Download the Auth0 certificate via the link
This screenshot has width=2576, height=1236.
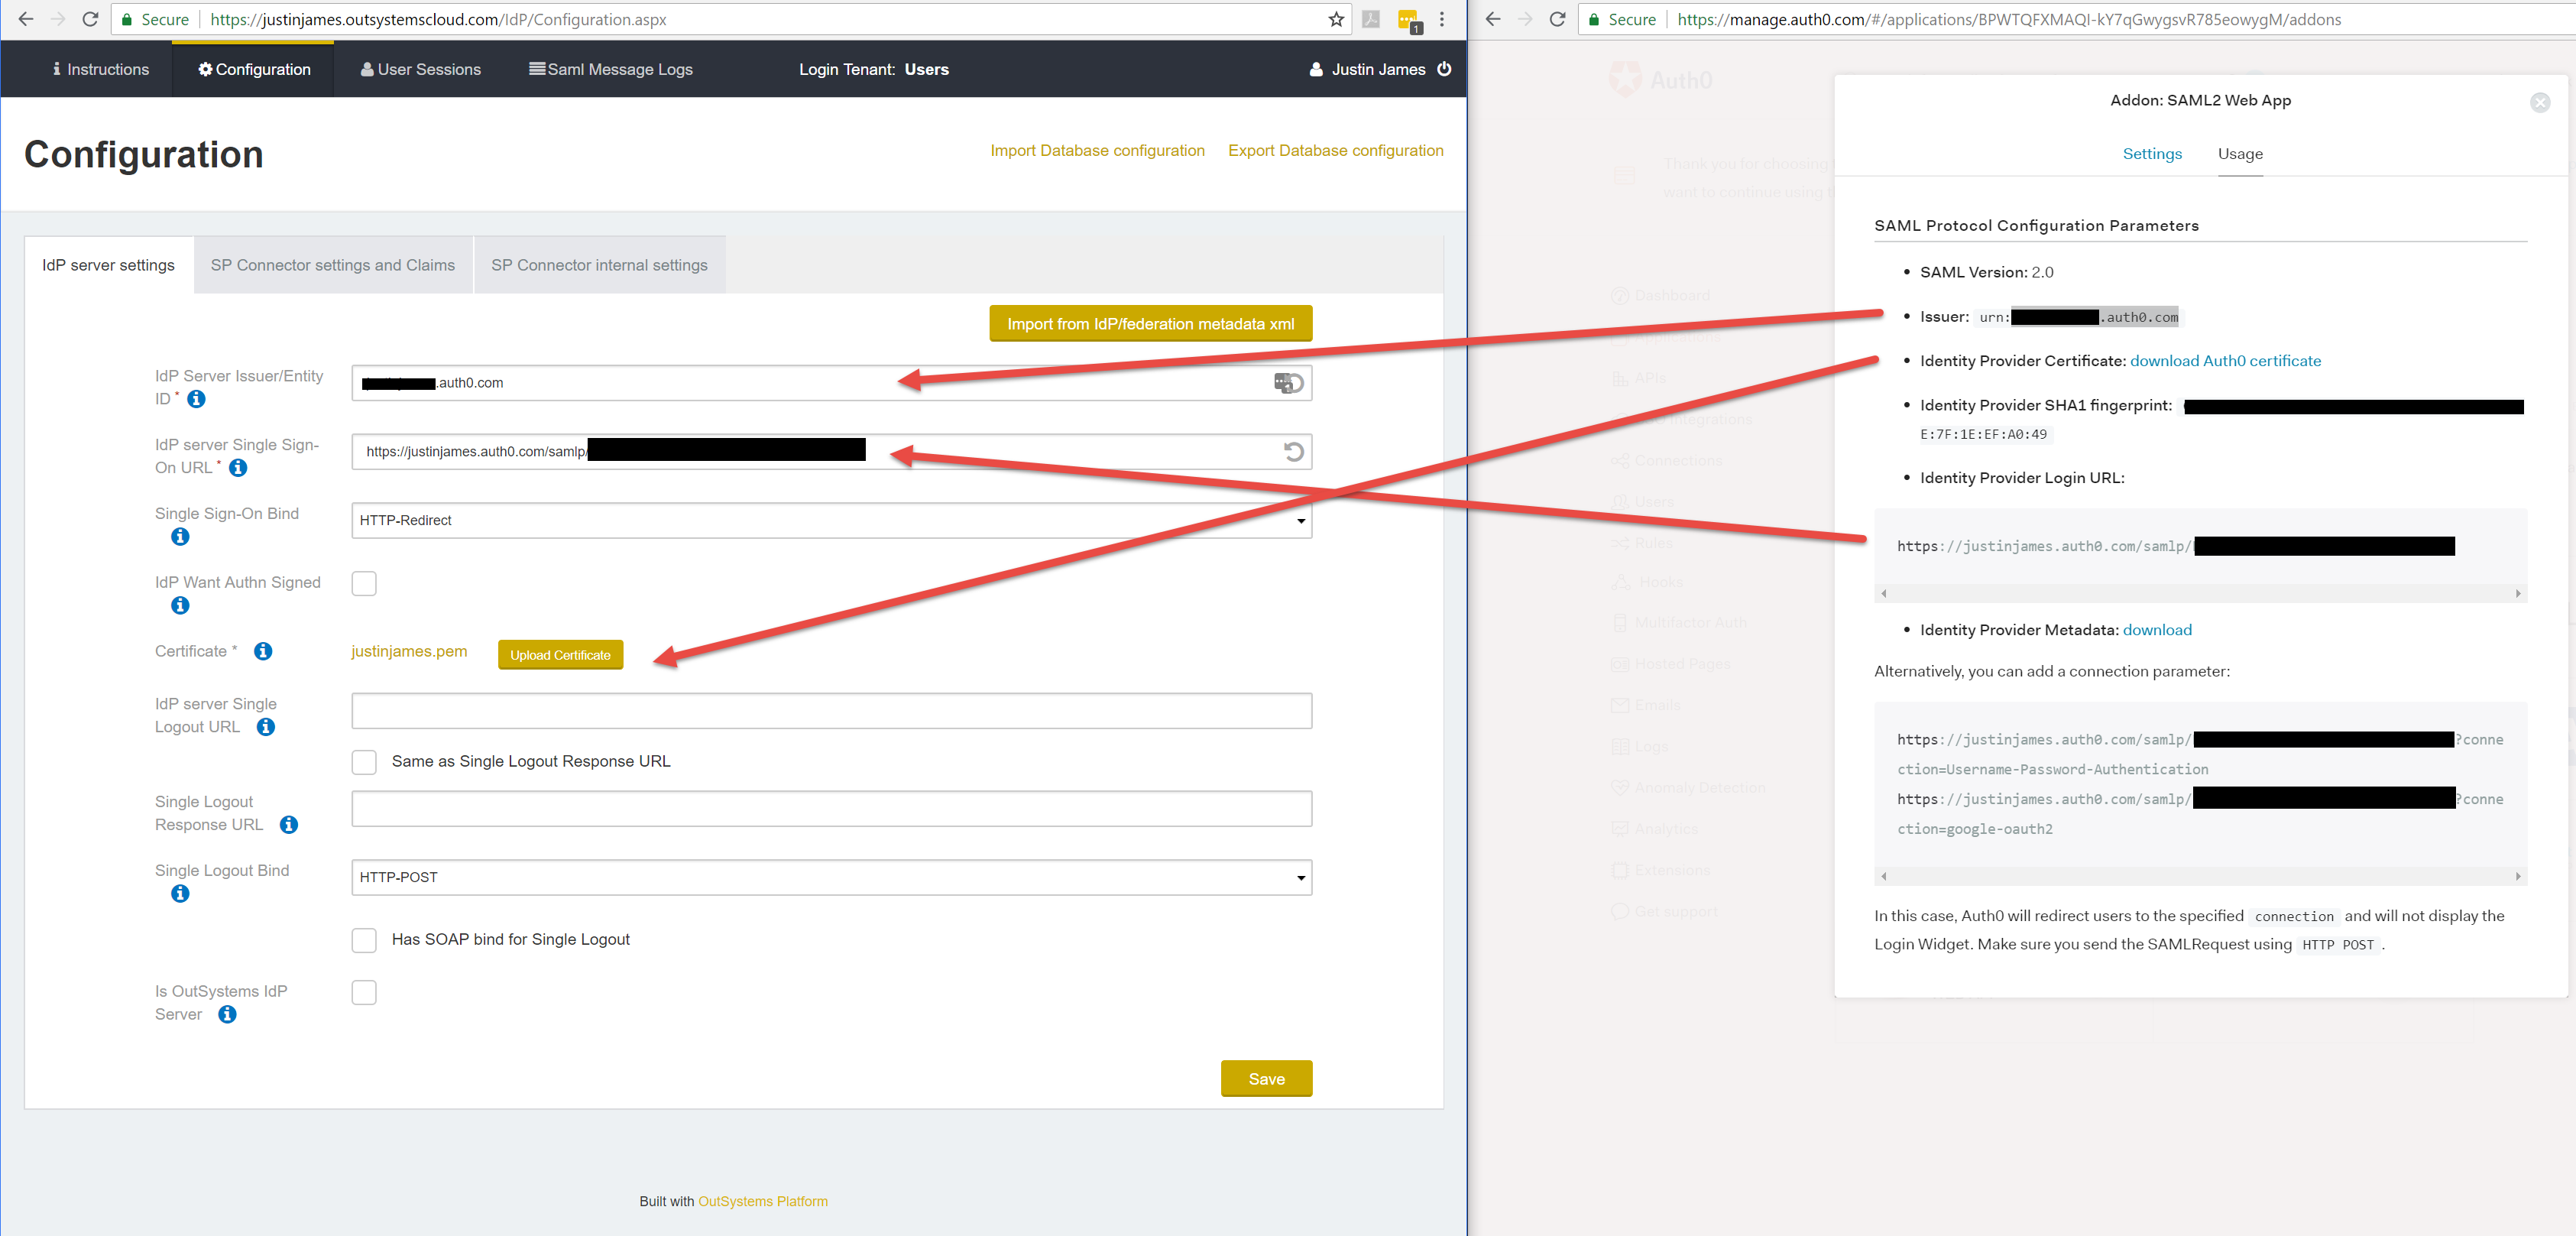(2226, 360)
